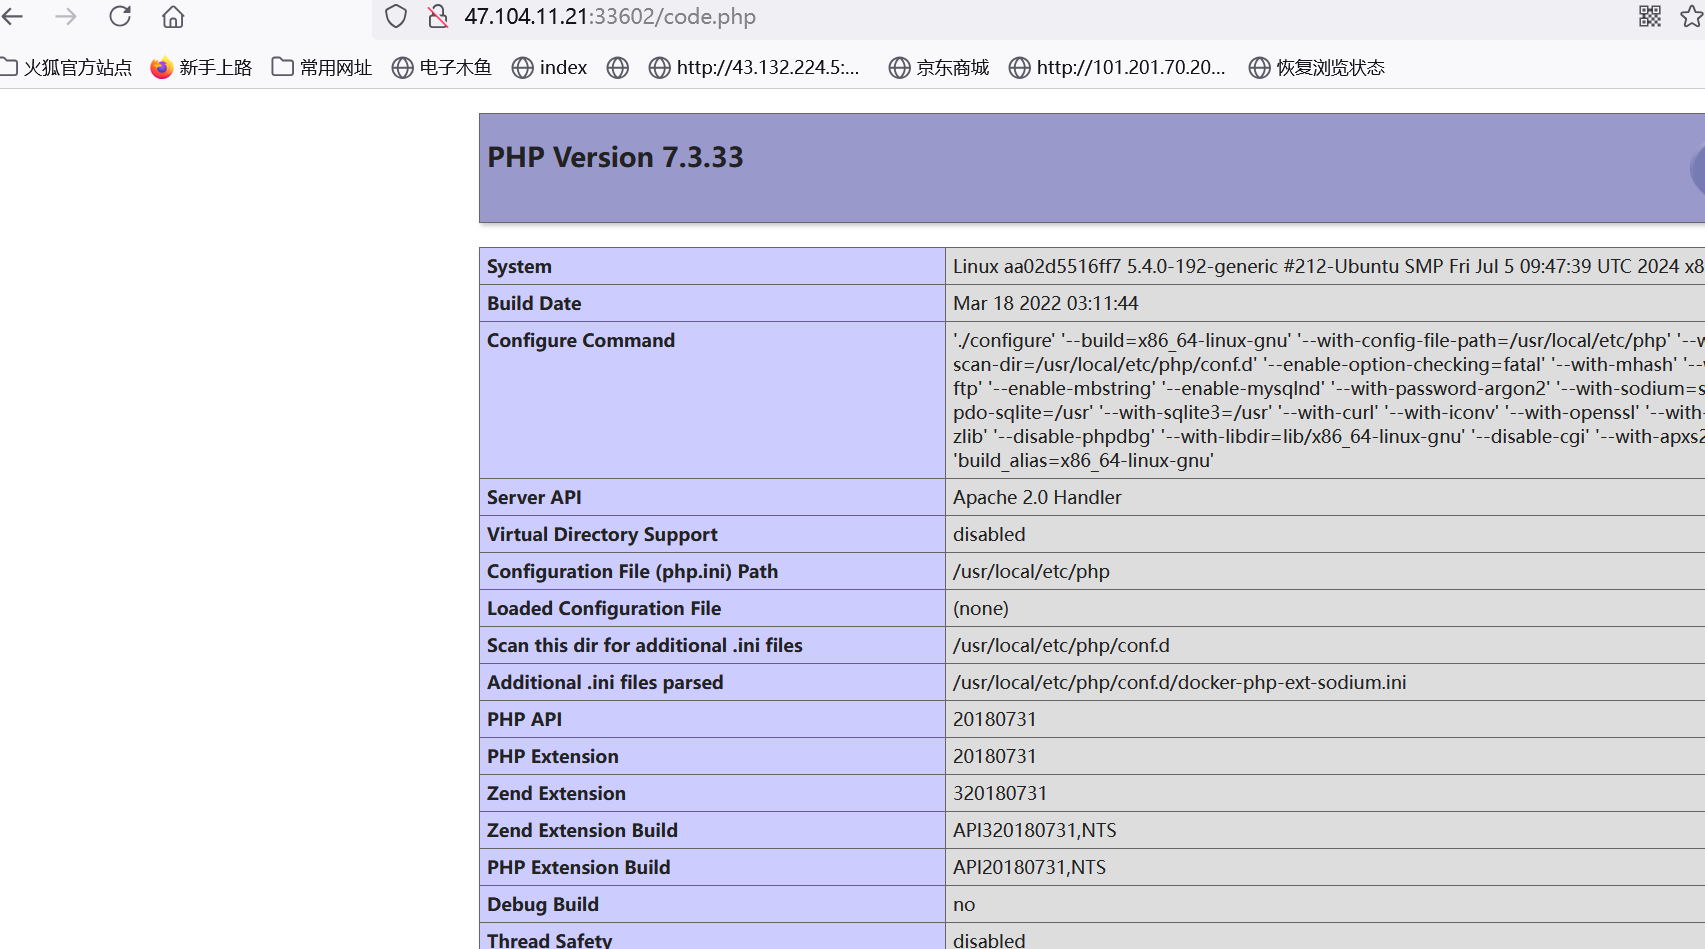Open the 电子木鱼 bookmark
The image size is (1705, 949).
tap(442, 67)
